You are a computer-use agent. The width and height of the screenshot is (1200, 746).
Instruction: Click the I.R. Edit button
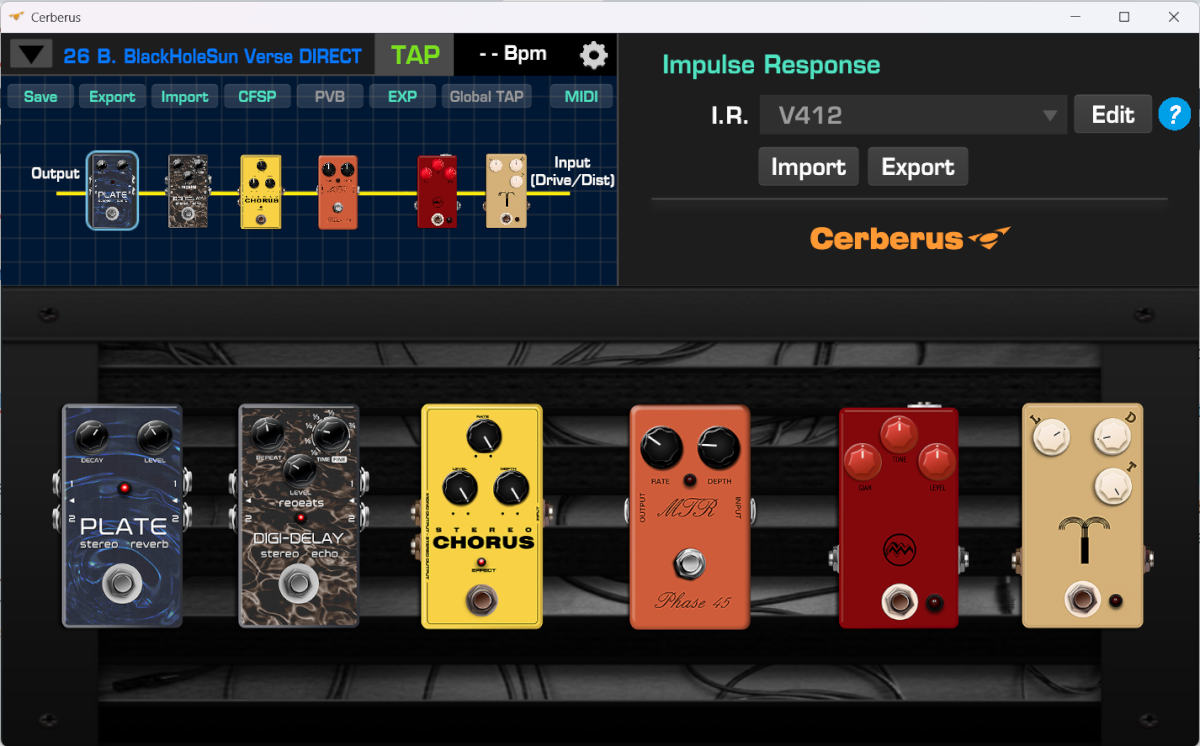(x=1113, y=115)
